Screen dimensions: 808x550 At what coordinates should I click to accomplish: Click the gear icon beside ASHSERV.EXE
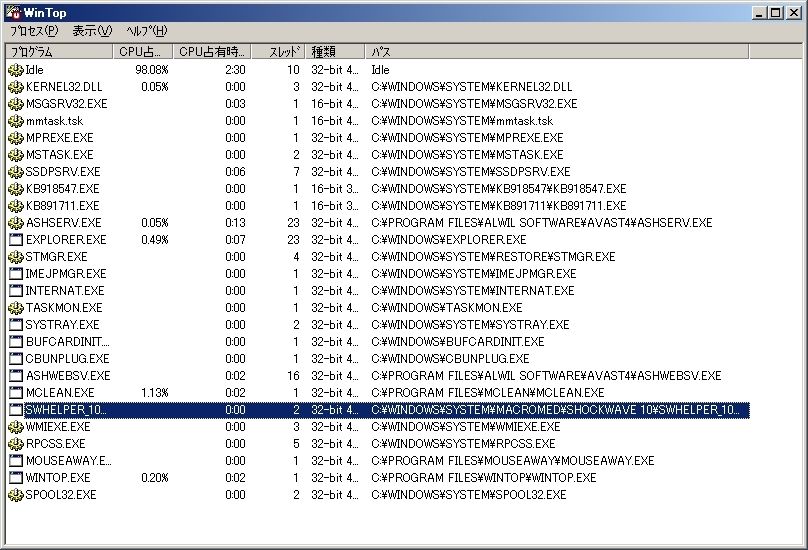click(16, 223)
